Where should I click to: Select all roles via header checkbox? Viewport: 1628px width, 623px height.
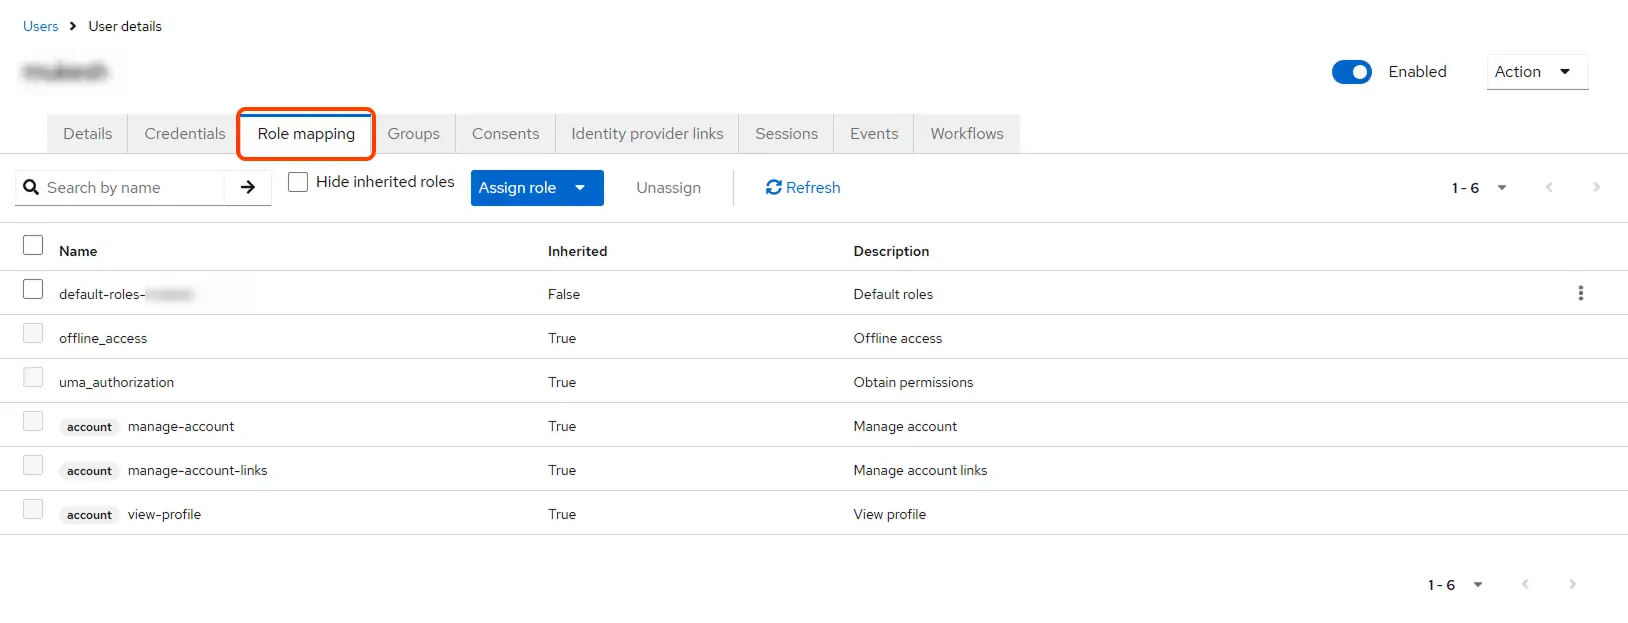pos(33,245)
